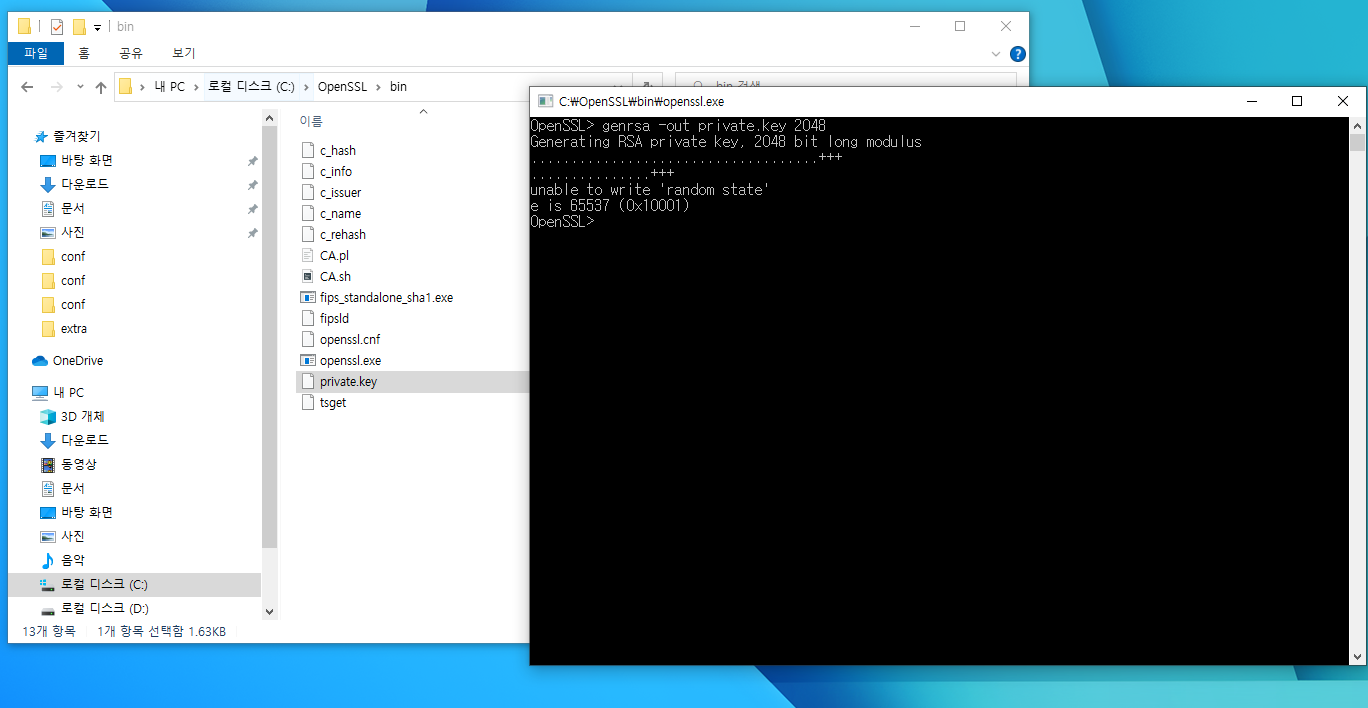Click the CA.sh script file icon
This screenshot has height=708, width=1368.
(308, 276)
